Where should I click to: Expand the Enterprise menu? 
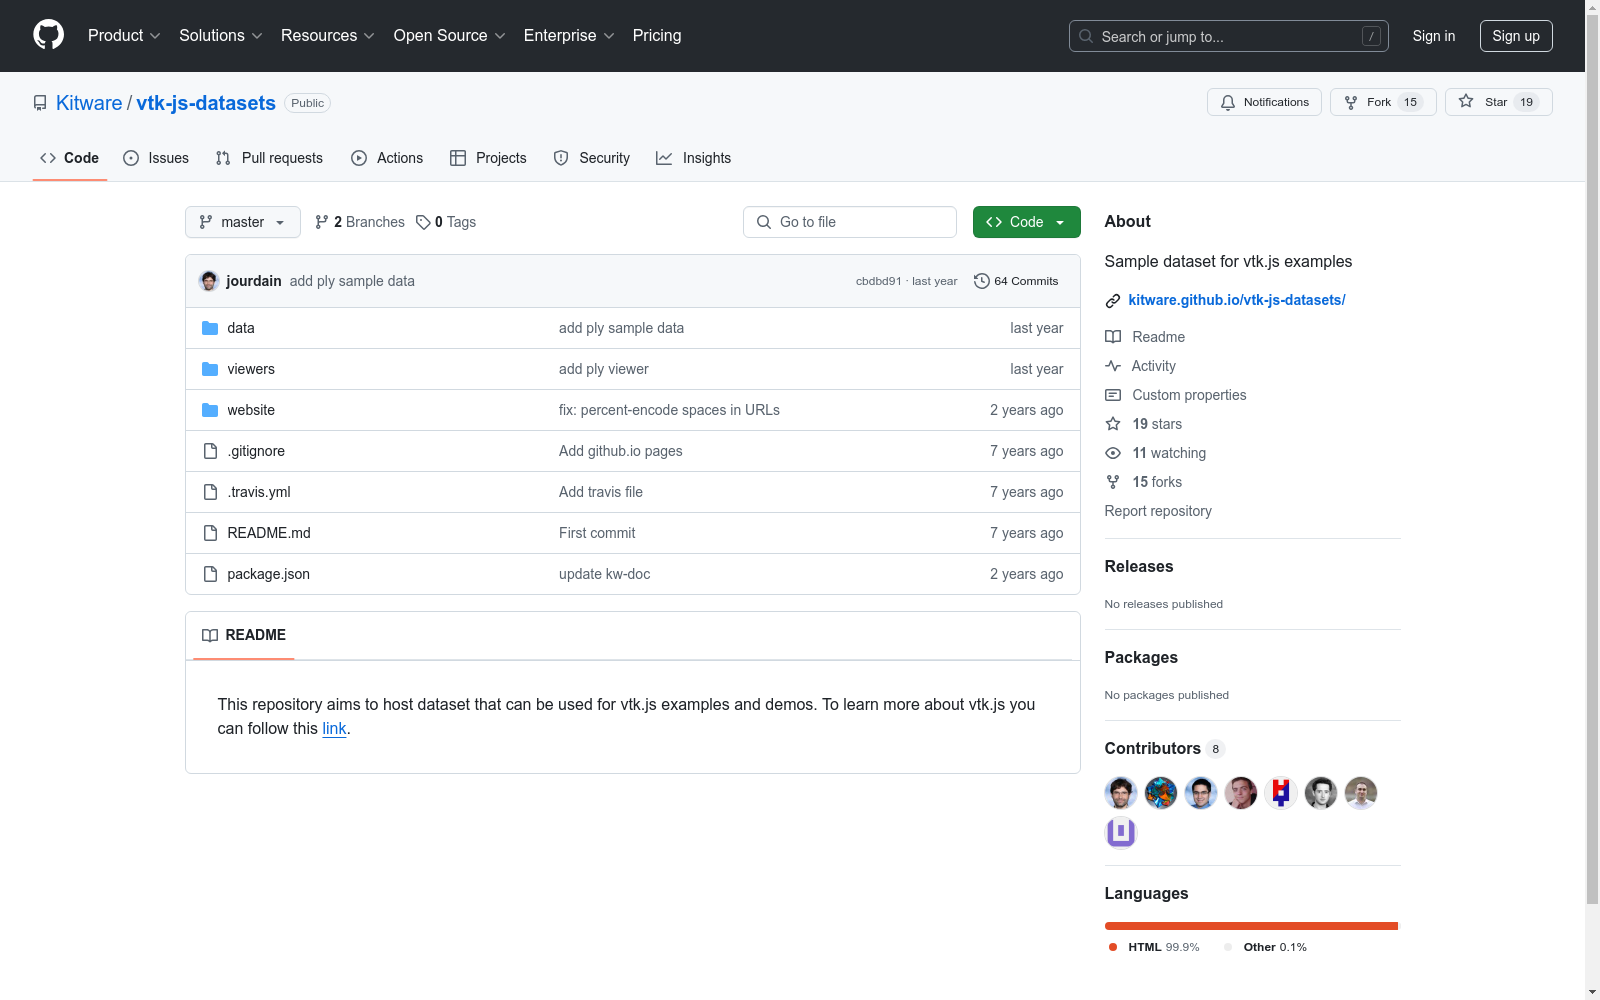pos(569,35)
